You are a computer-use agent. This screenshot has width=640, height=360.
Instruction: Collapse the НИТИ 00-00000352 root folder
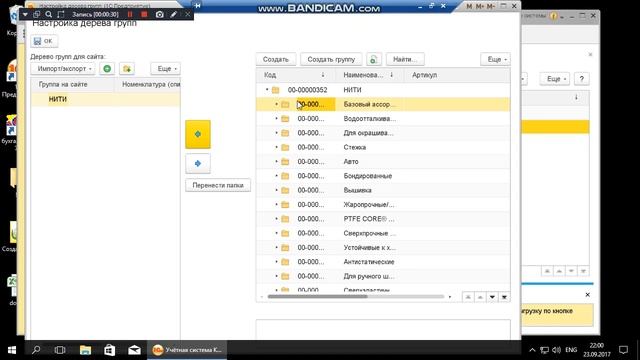(267, 89)
